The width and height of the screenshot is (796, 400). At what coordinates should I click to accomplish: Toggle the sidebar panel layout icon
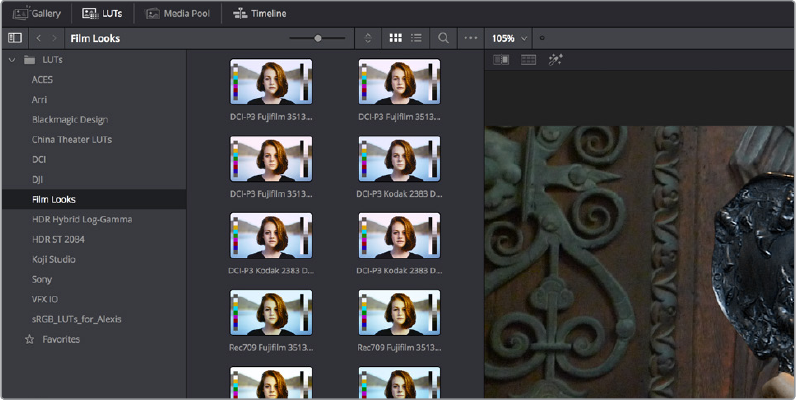[14, 38]
